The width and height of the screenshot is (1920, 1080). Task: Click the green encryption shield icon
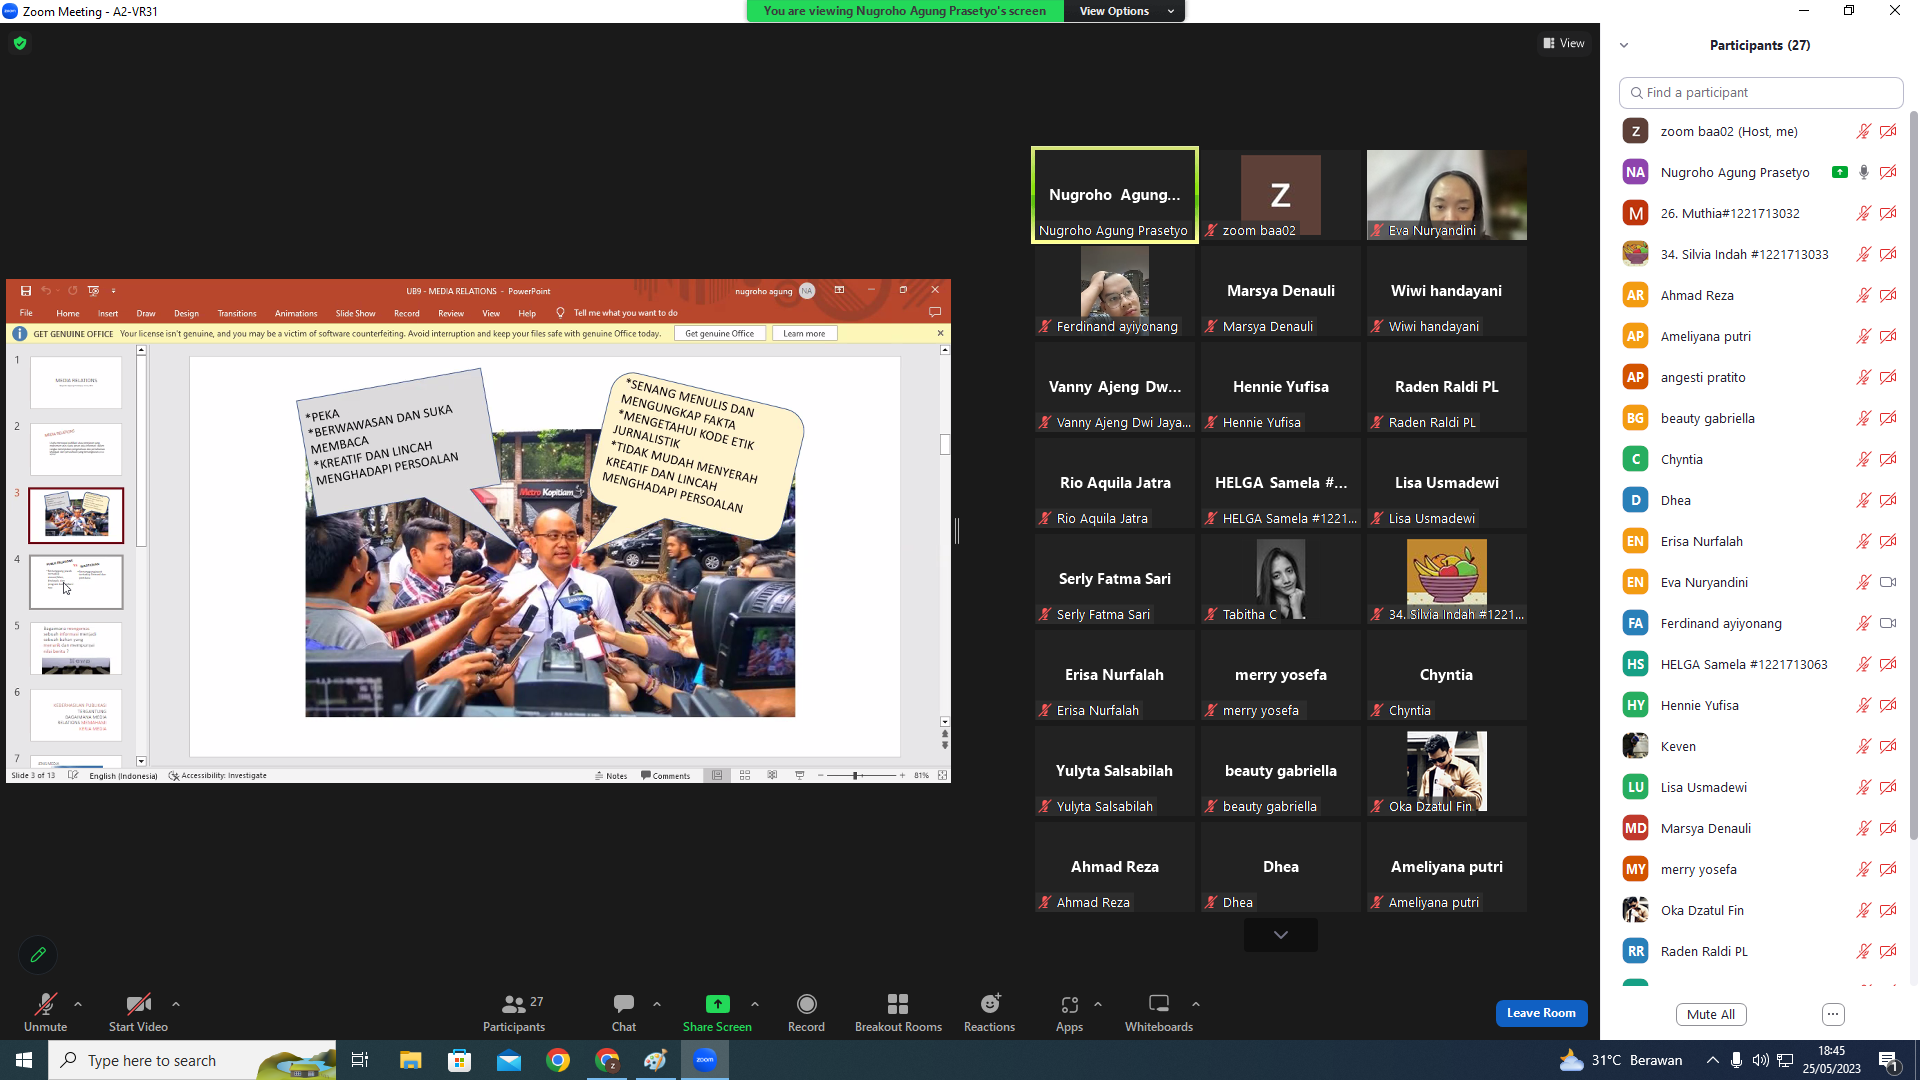(x=20, y=43)
